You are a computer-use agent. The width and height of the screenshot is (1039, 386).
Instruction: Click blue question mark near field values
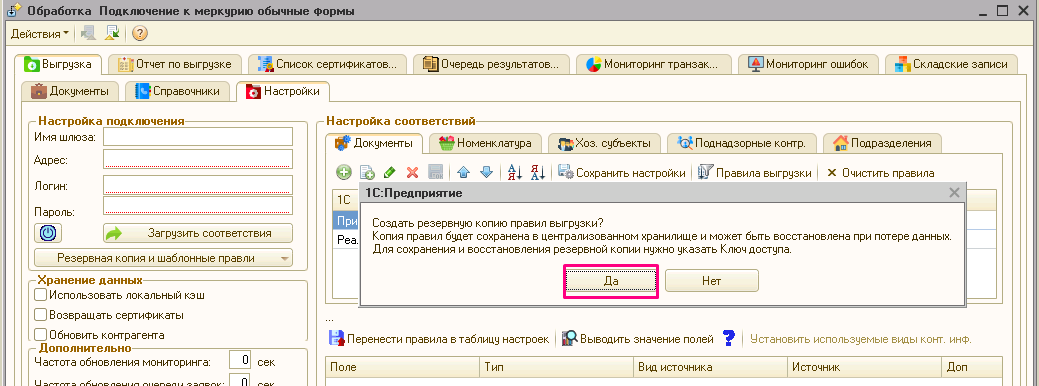pos(729,339)
